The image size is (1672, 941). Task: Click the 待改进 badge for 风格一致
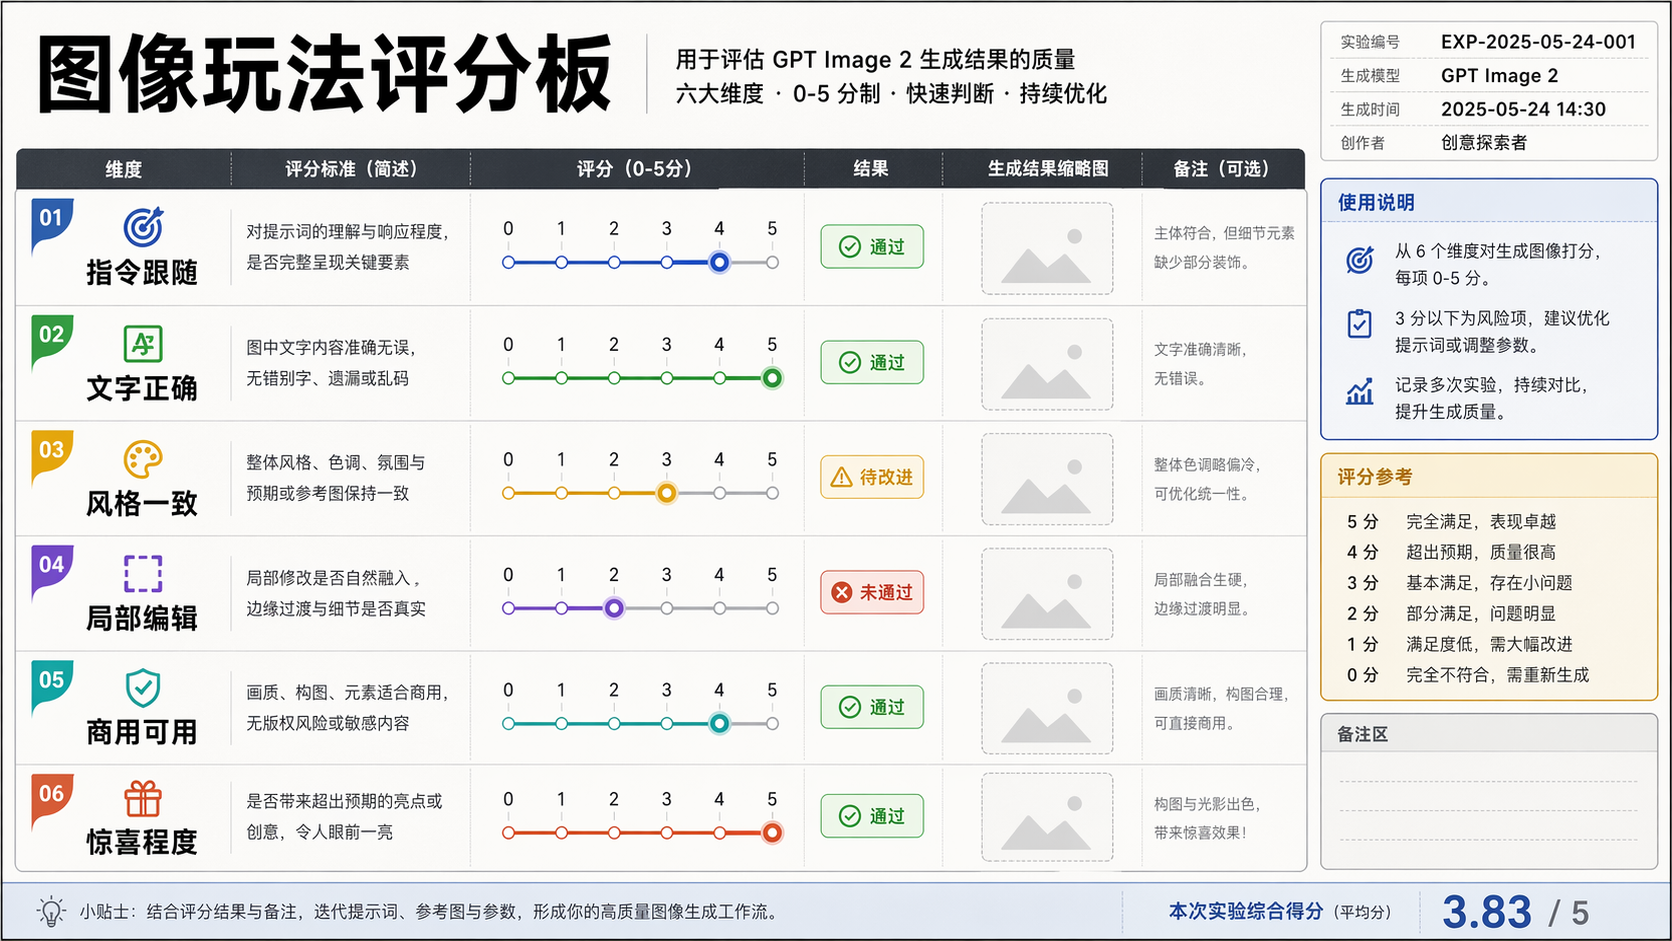tap(872, 477)
